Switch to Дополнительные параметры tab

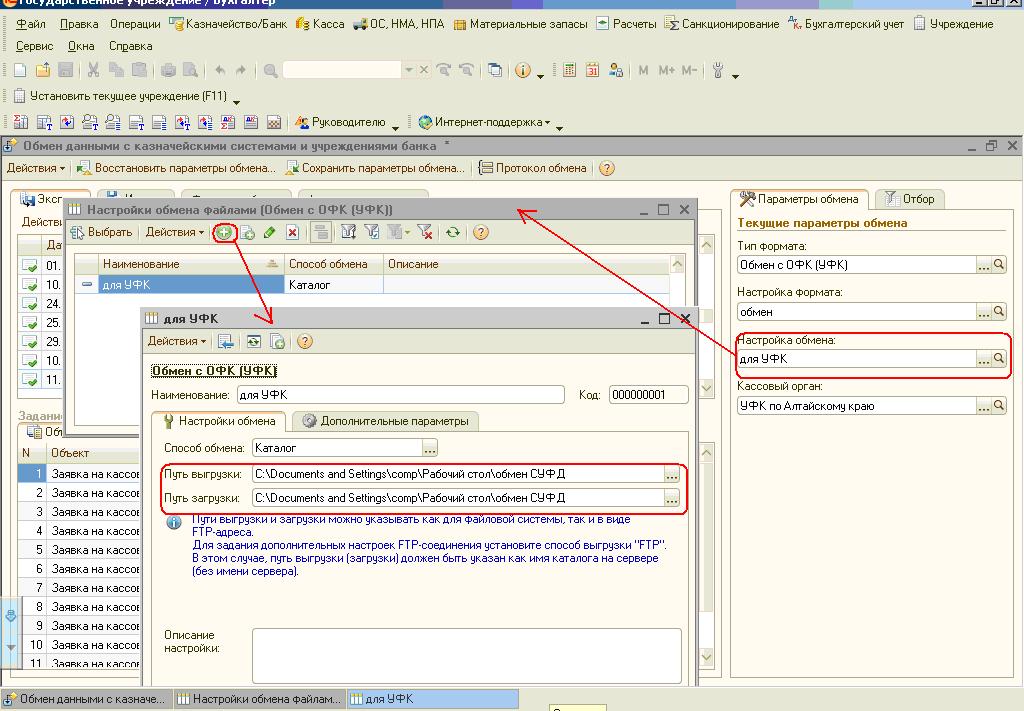click(x=385, y=421)
